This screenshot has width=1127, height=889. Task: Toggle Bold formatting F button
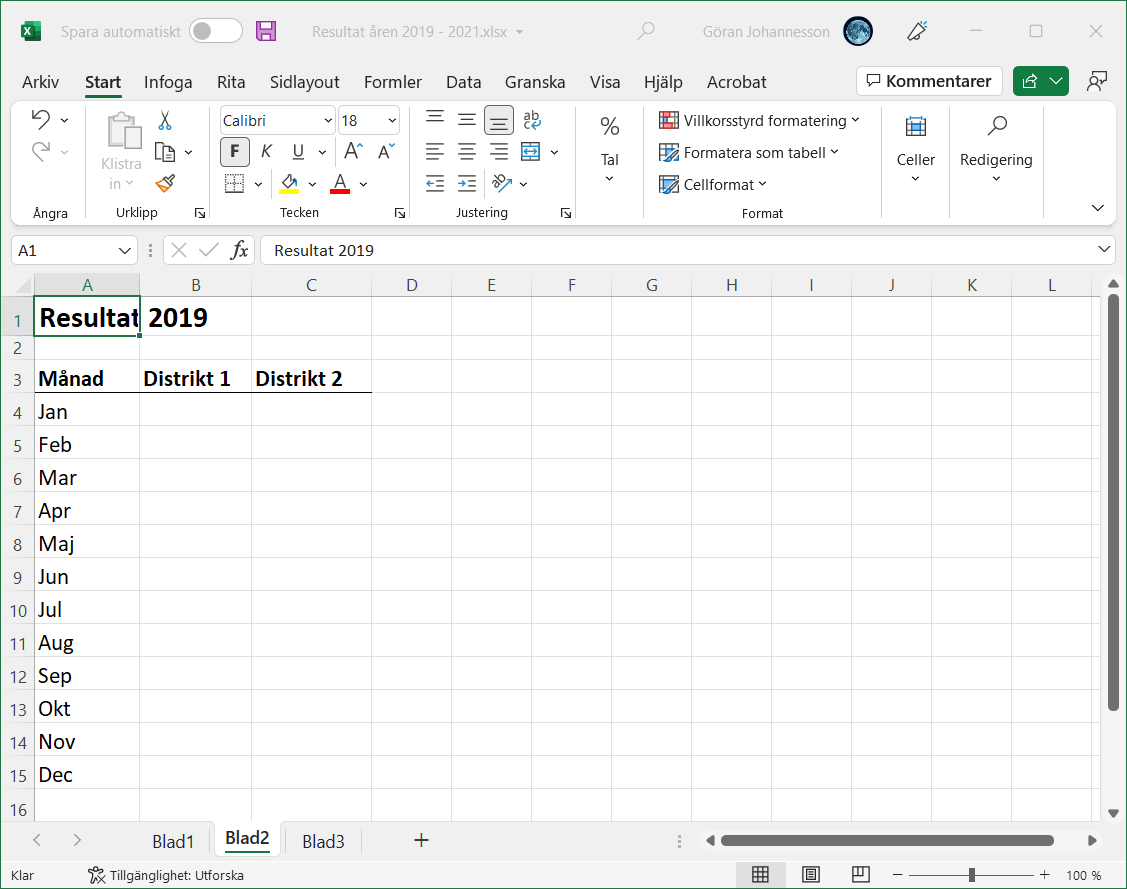[x=235, y=152]
